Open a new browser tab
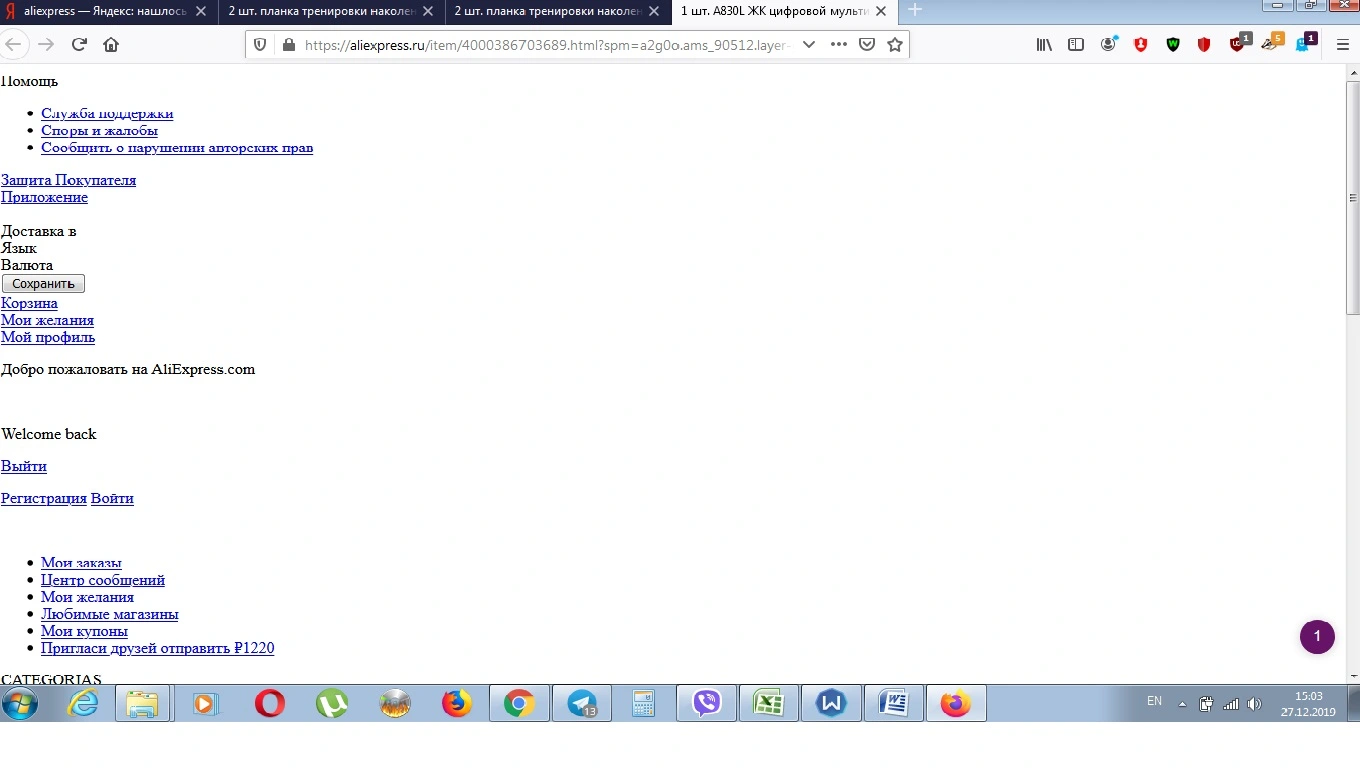This screenshot has width=1360, height=768. (914, 11)
